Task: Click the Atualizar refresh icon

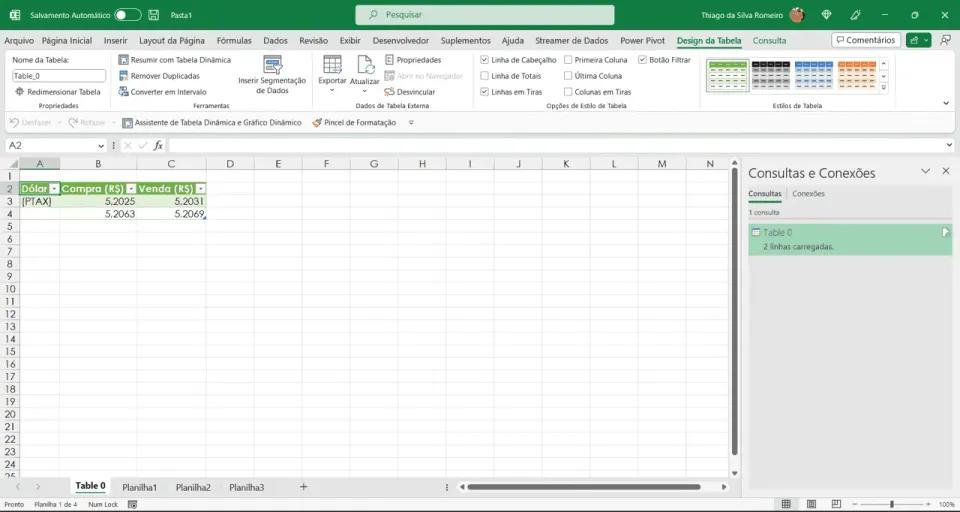Action: (x=366, y=64)
